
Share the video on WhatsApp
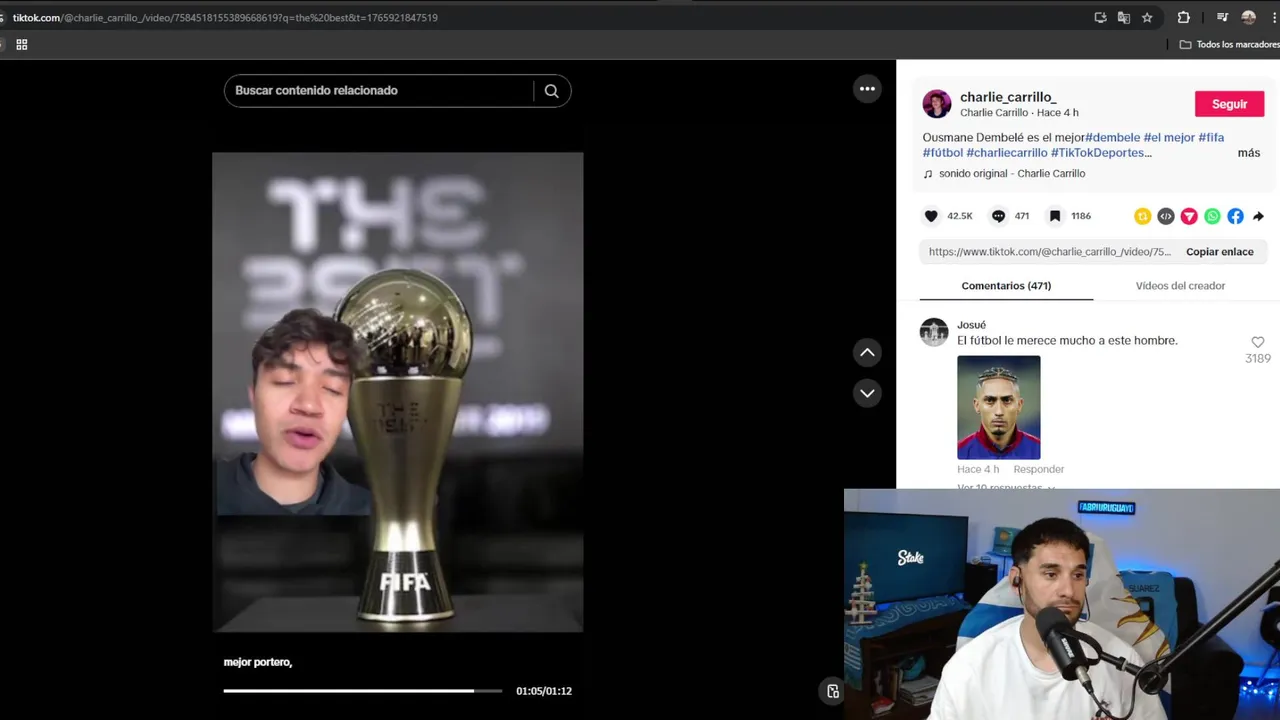point(1212,216)
